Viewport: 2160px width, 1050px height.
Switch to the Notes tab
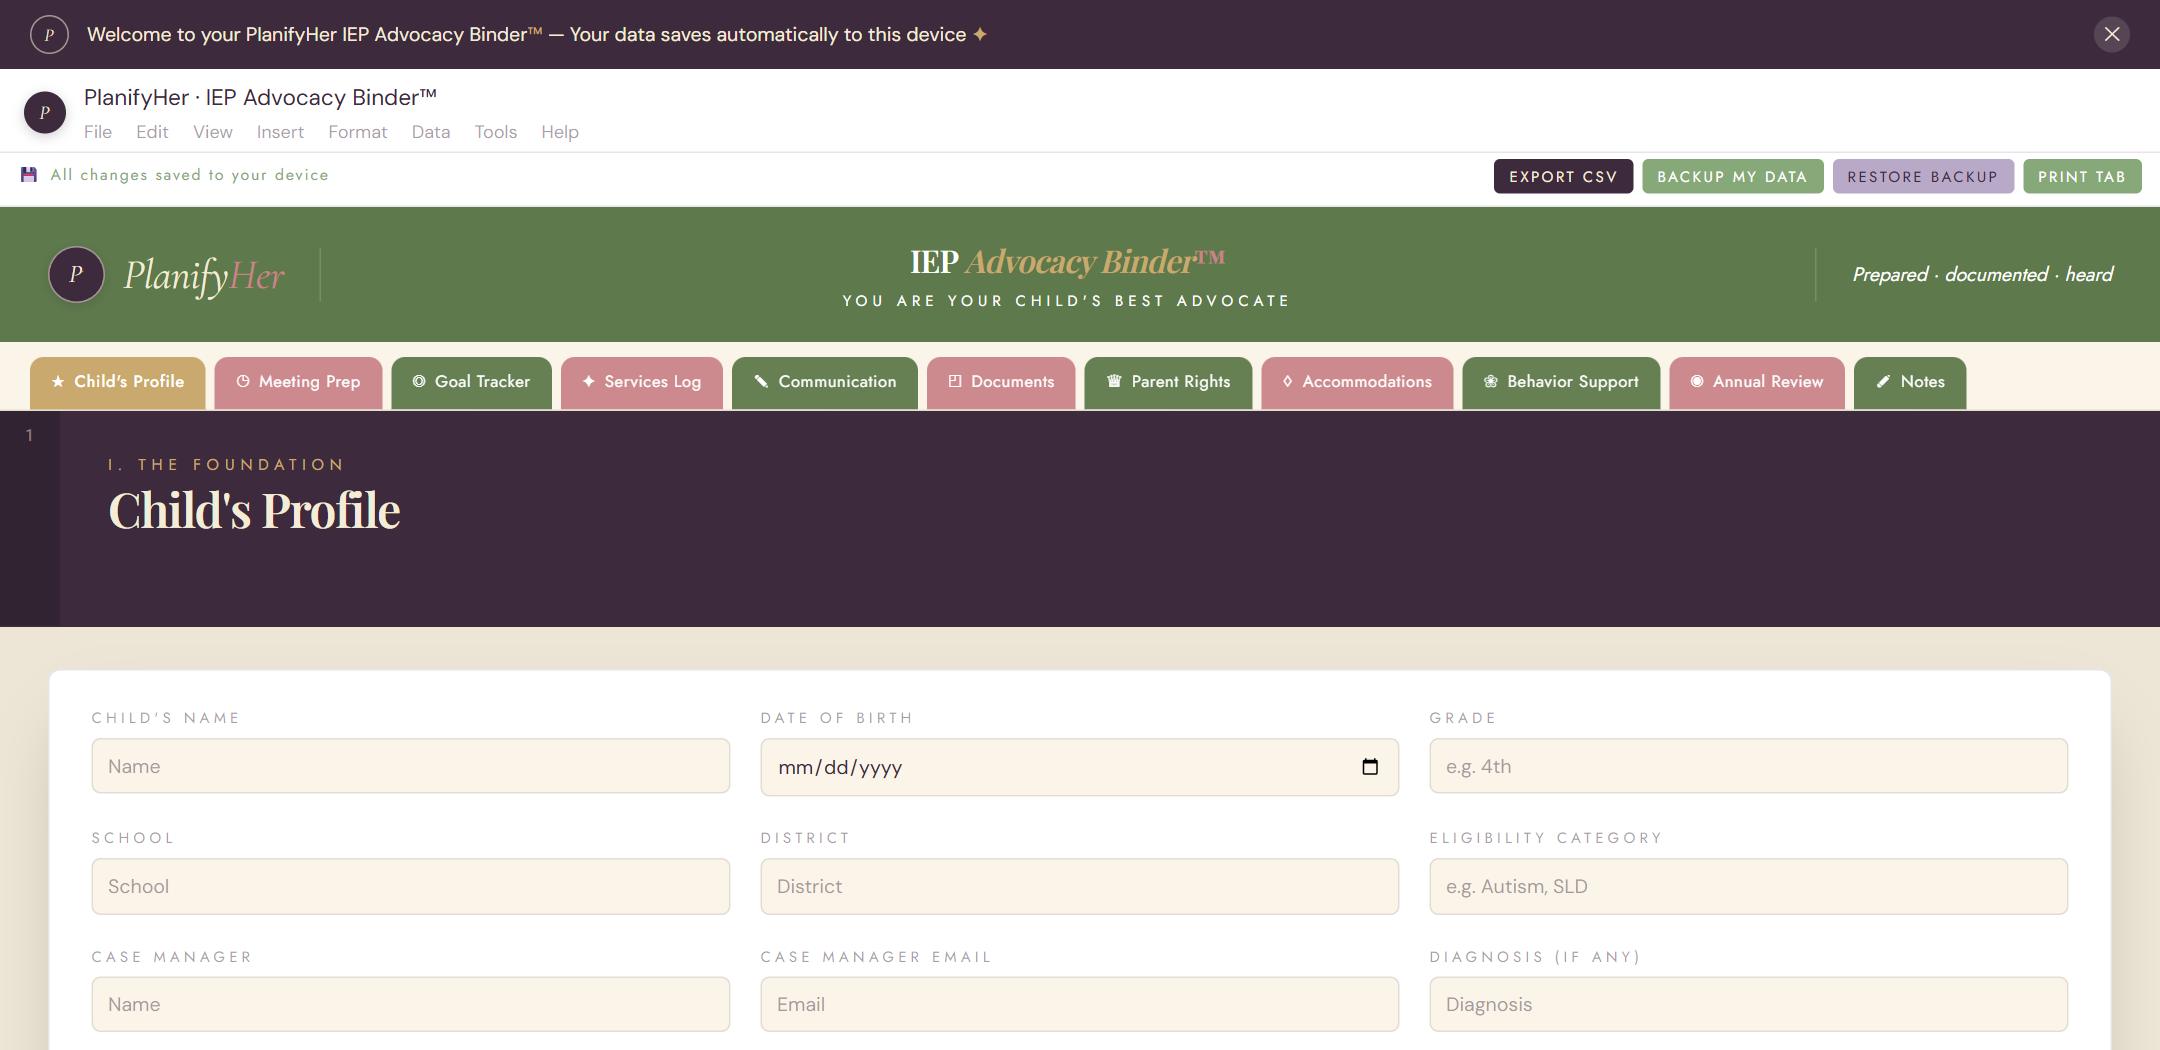1910,383
